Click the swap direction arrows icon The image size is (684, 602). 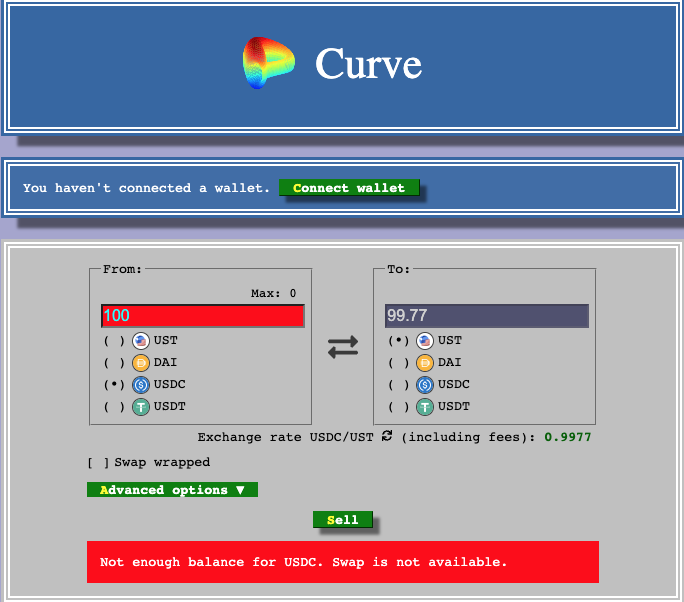point(343,347)
